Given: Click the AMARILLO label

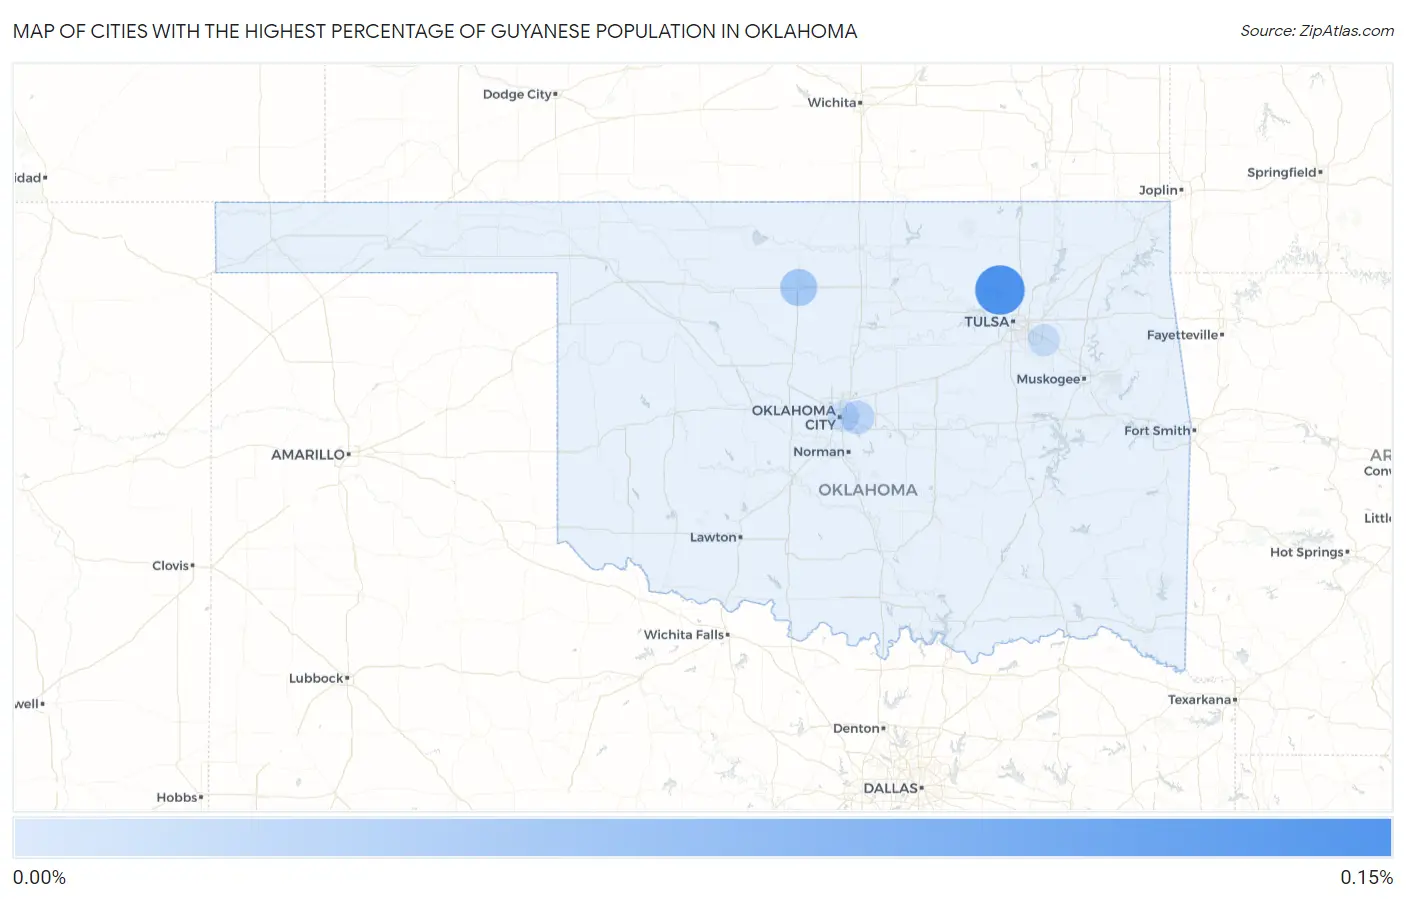Looking at the screenshot, I should pyautogui.click(x=308, y=455).
